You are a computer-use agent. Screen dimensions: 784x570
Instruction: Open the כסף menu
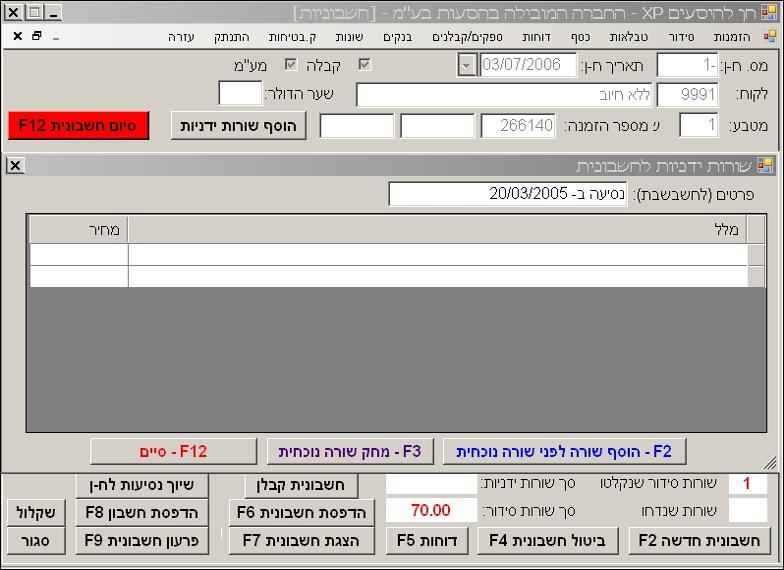580,37
